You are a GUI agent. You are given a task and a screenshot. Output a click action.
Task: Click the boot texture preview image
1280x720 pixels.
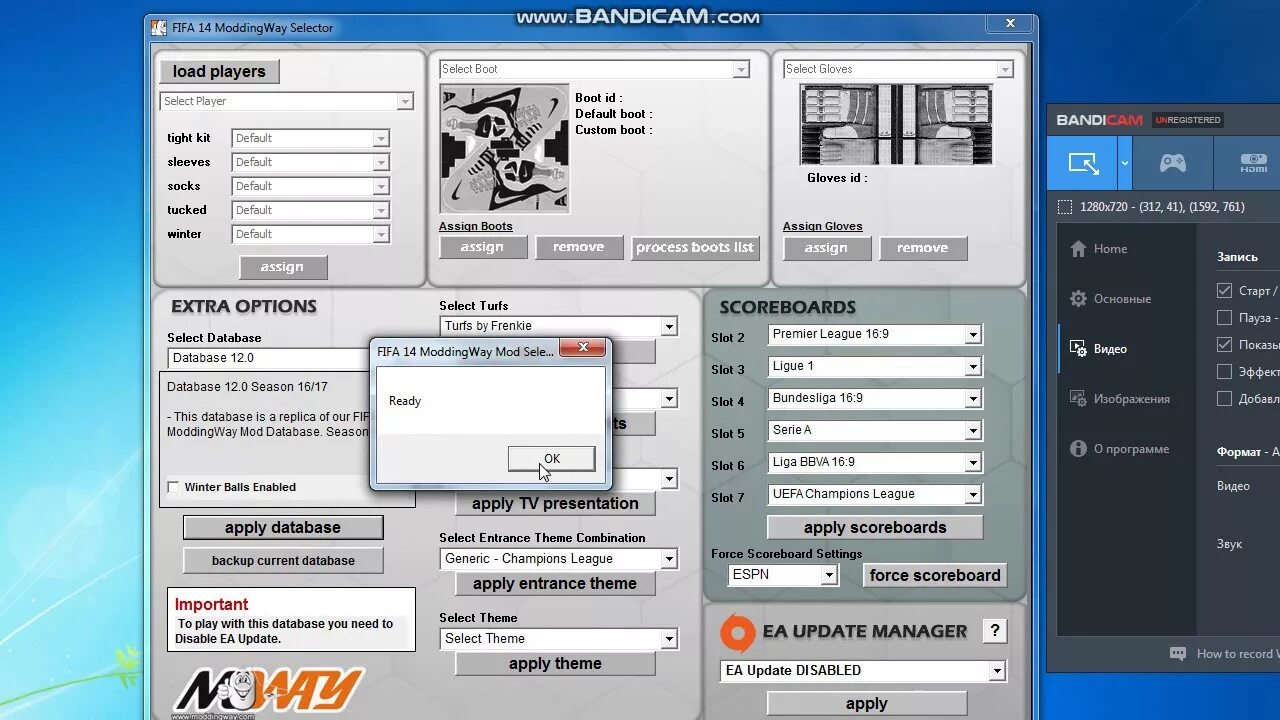505,148
